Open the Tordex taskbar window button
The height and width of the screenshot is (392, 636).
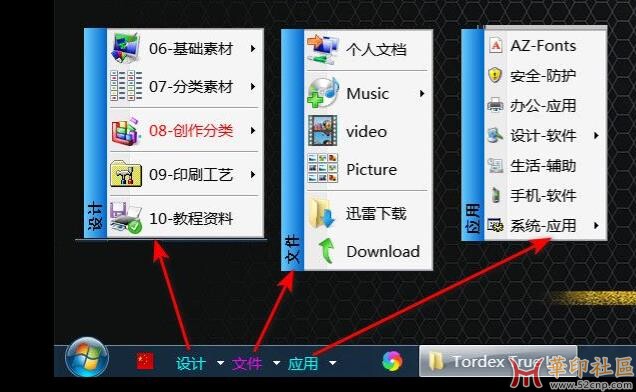(498, 361)
